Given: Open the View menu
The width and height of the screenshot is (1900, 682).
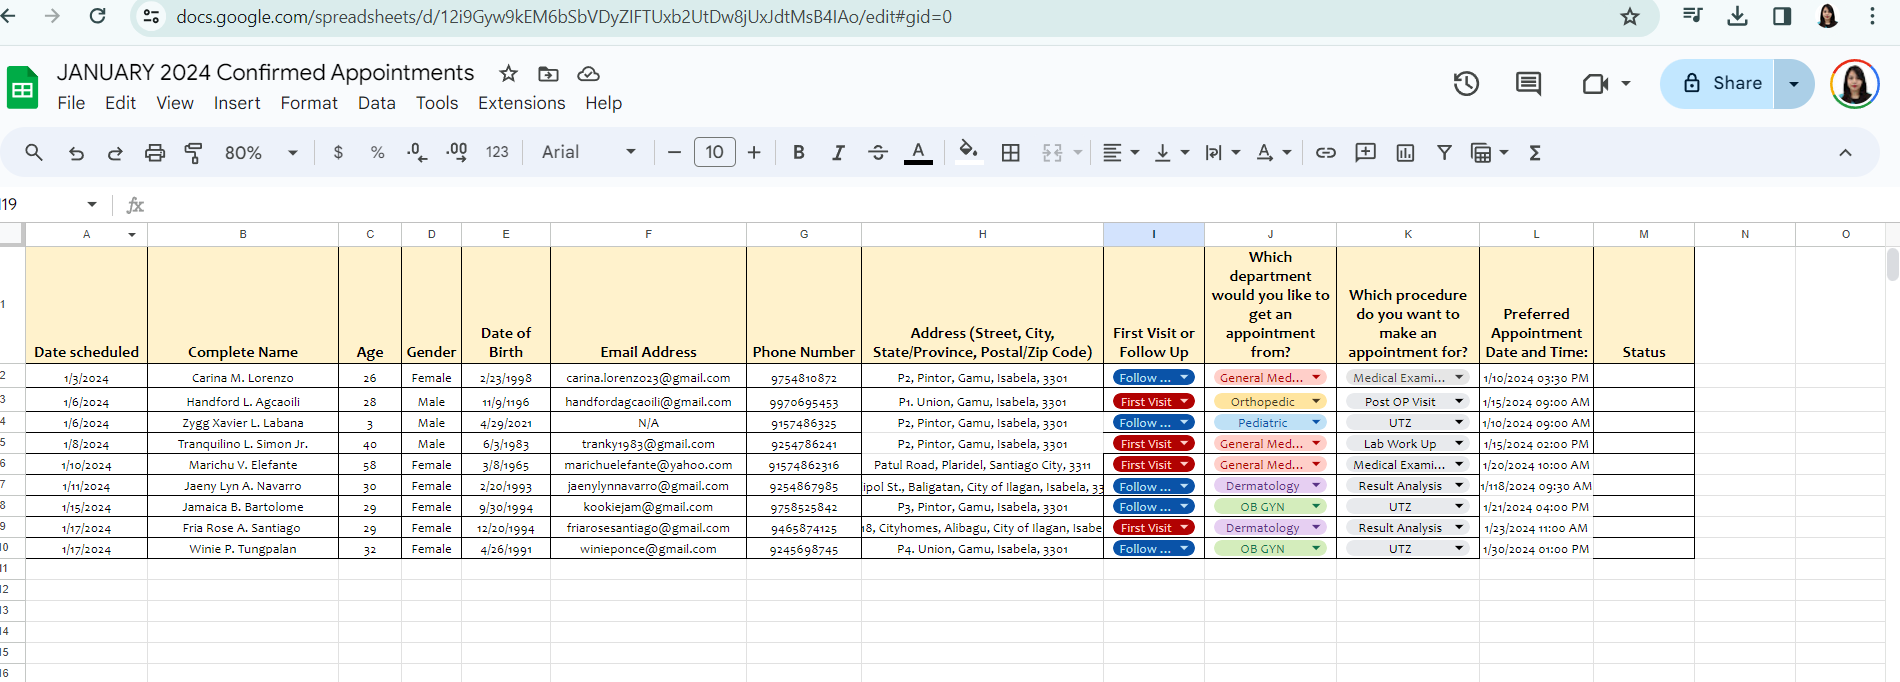Looking at the screenshot, I should click(175, 103).
